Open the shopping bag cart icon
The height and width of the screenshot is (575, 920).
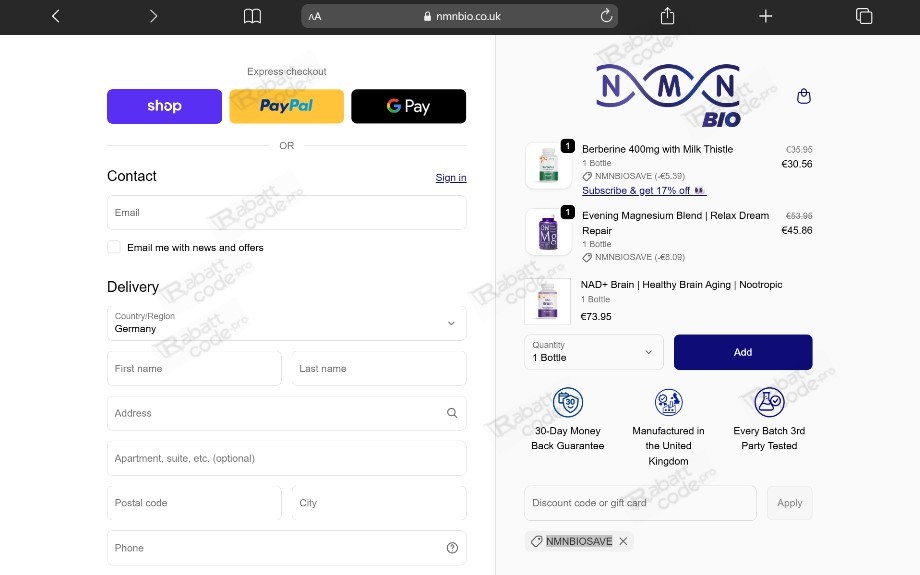click(x=804, y=96)
